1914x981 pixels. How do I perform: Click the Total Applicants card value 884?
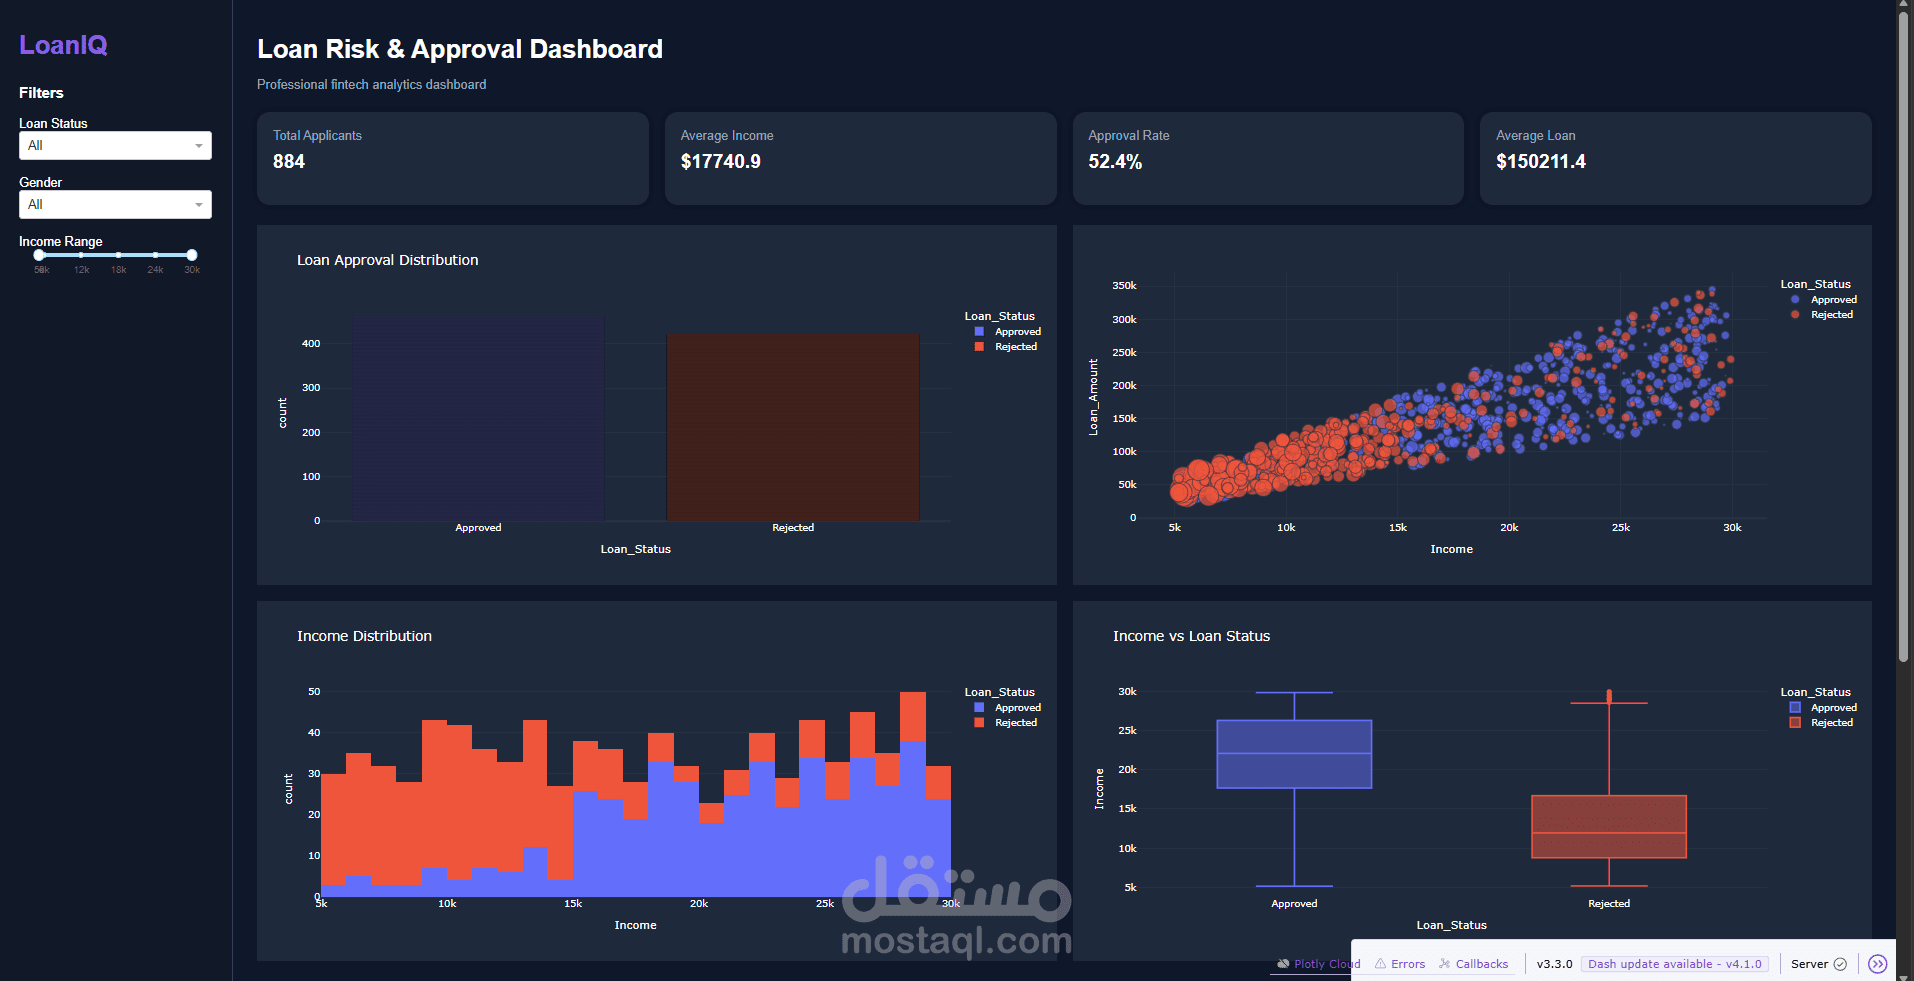coord(289,162)
